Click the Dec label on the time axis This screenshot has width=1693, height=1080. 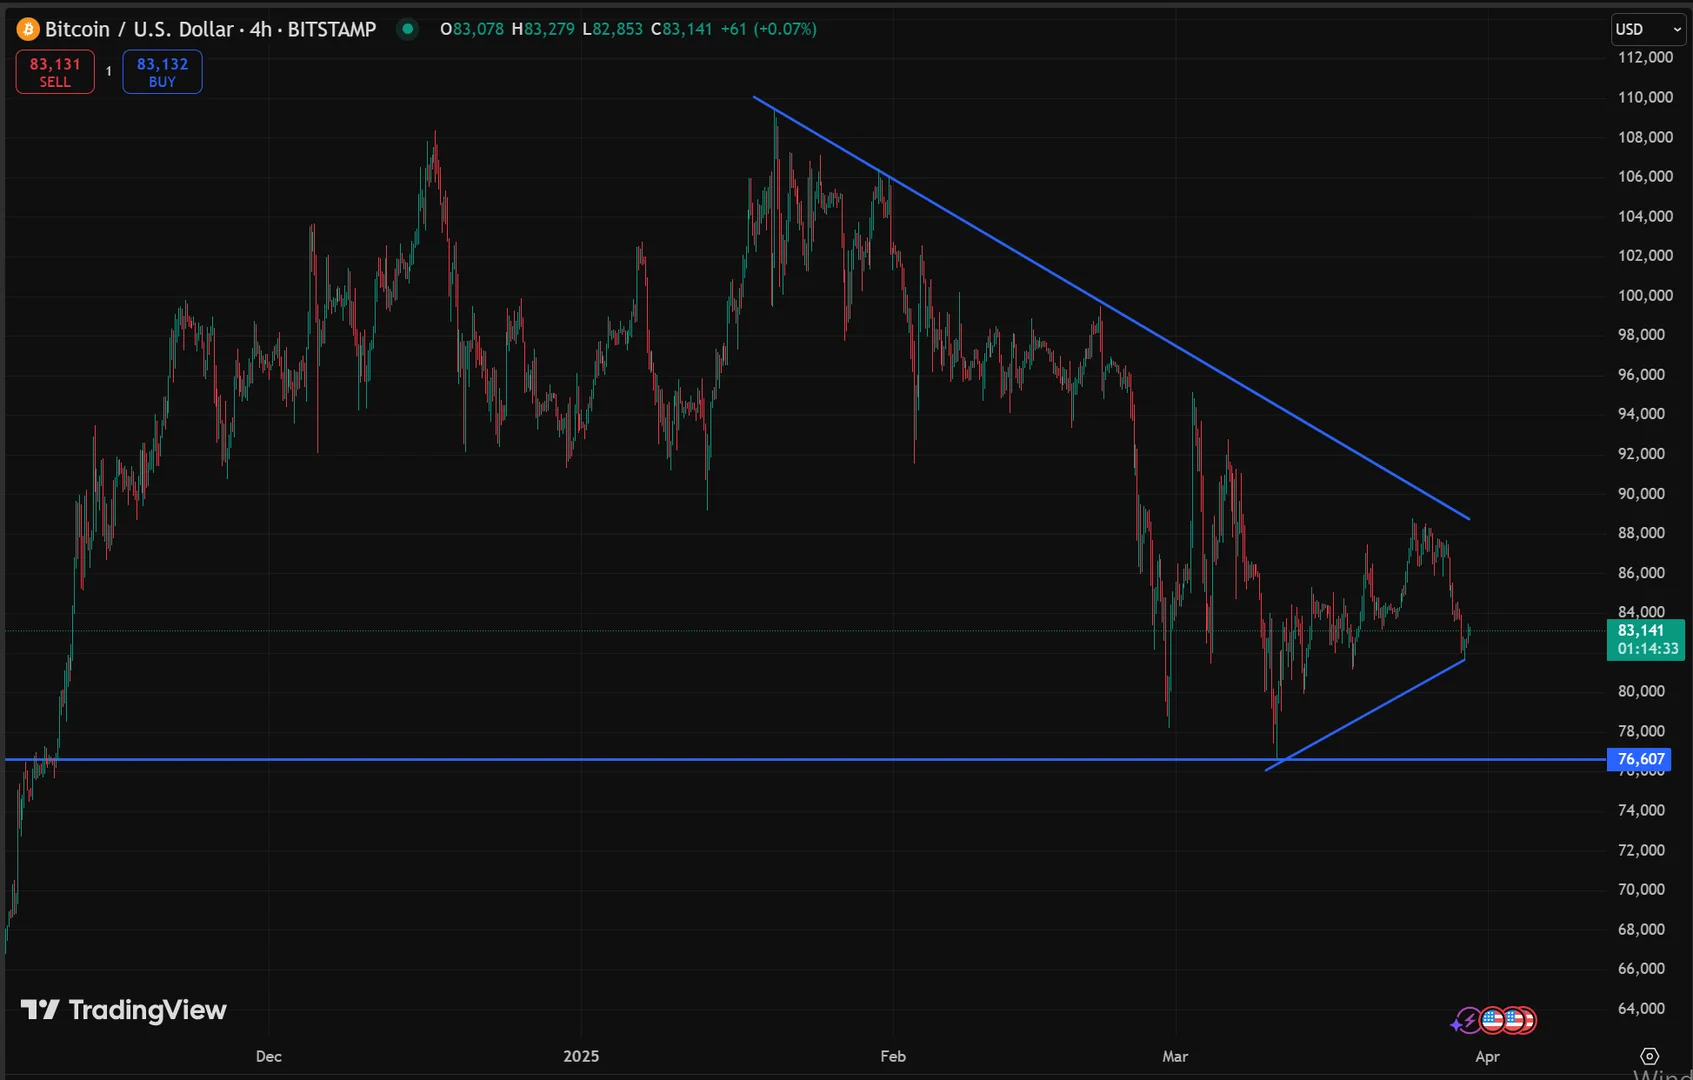(269, 1056)
